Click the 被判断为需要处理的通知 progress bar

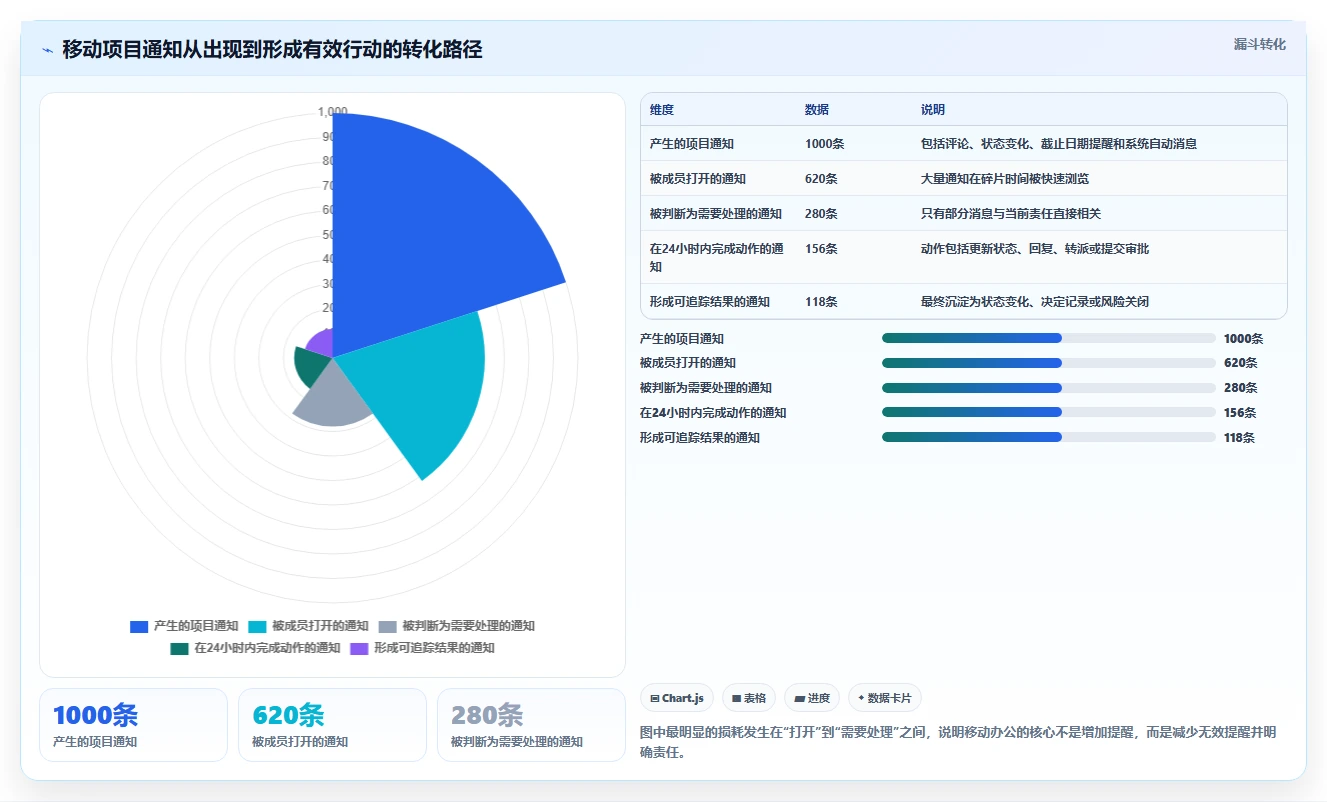point(1049,388)
